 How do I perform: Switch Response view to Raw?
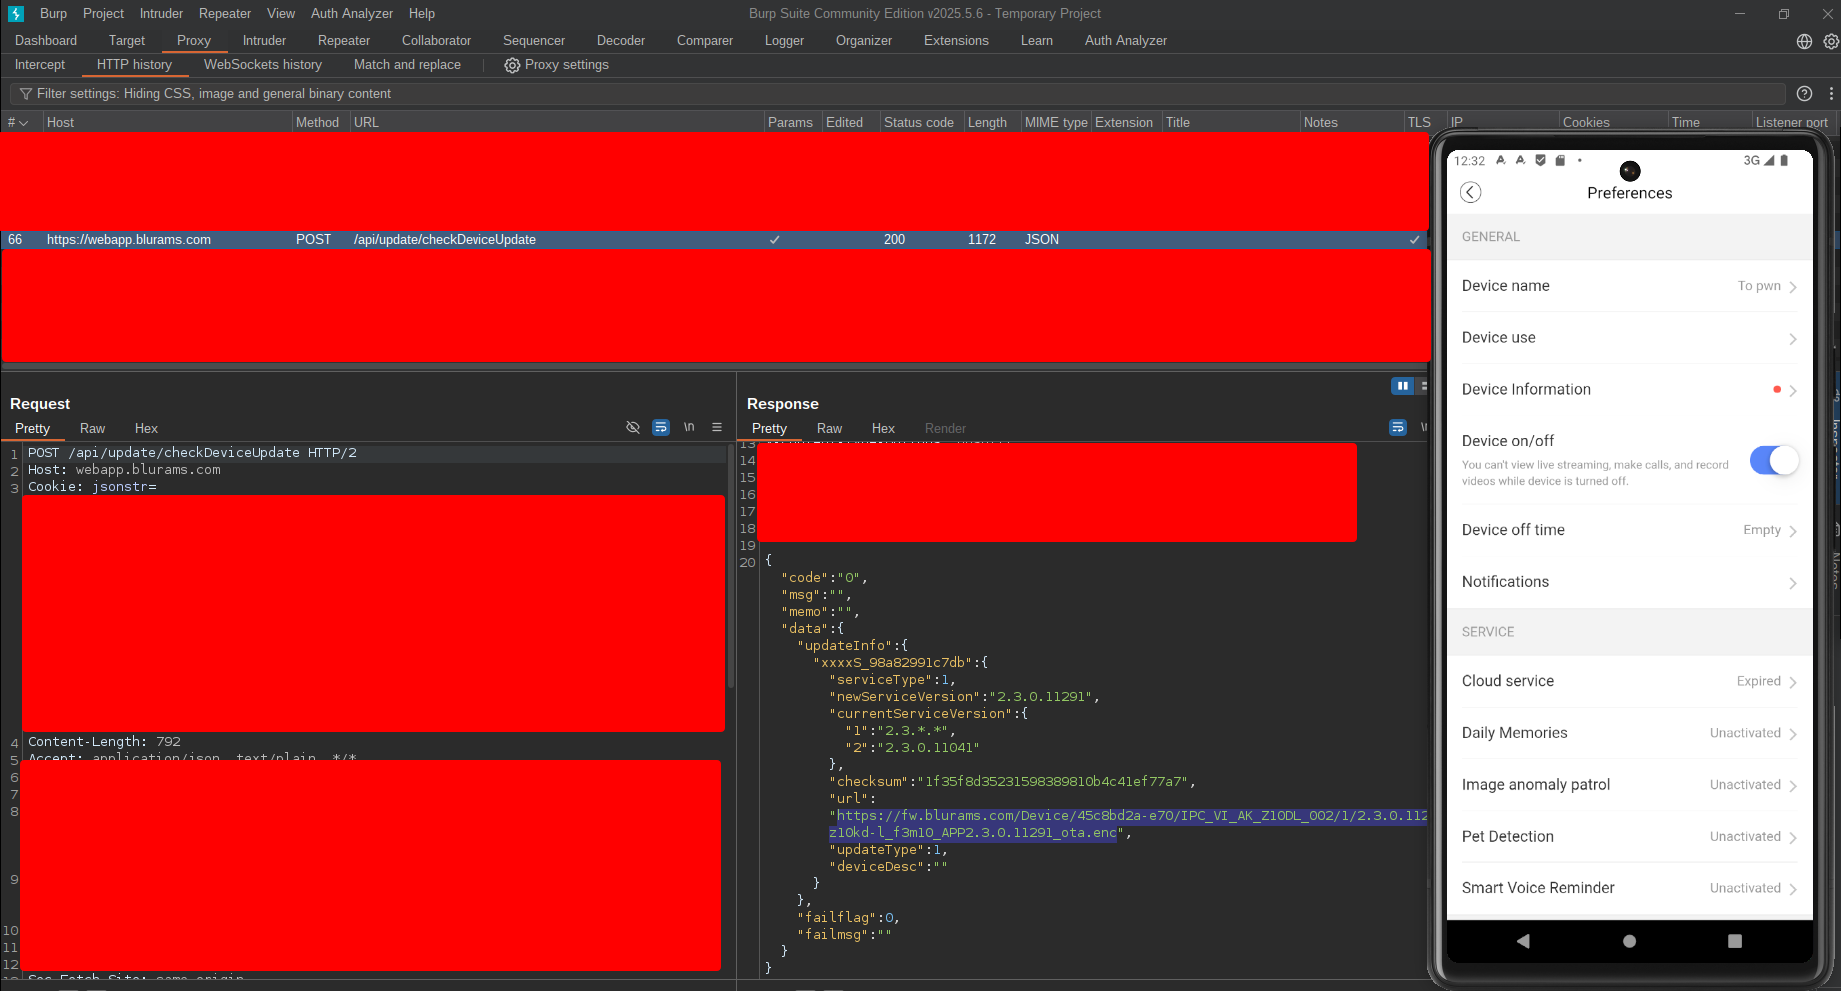pyautogui.click(x=829, y=428)
